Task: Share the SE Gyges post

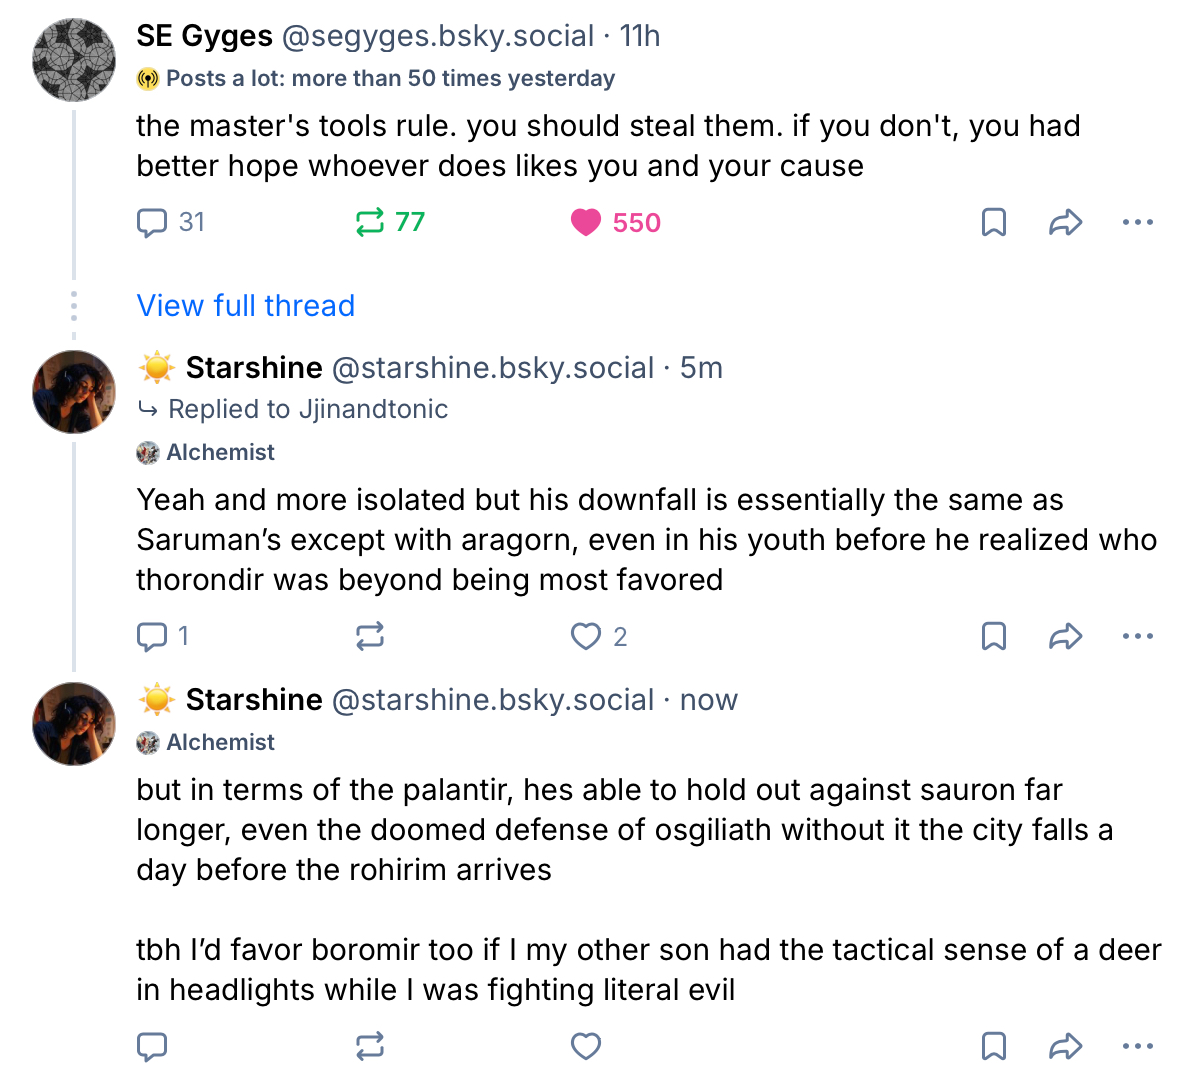Action: tap(1065, 222)
